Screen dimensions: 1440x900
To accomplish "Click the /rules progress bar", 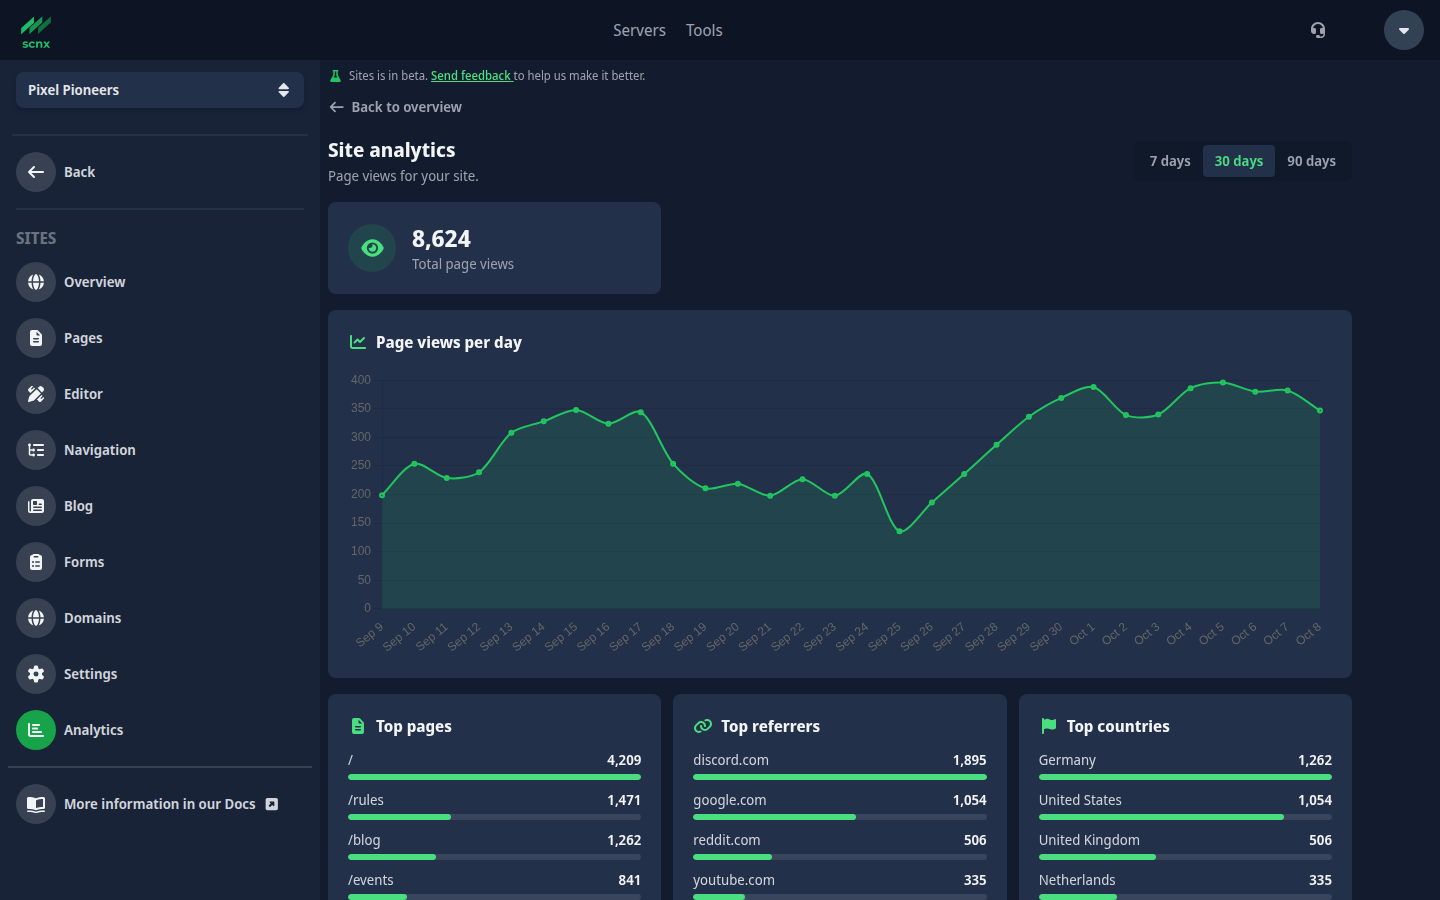I will click(494, 817).
